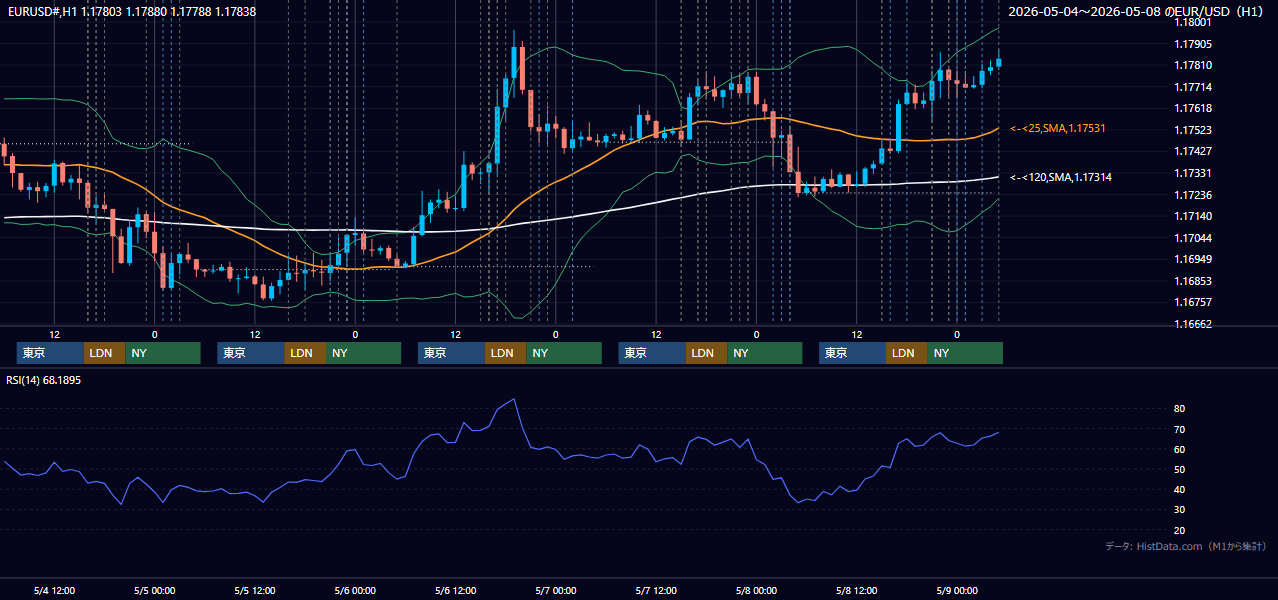The image size is (1278, 600).
Task: Select the NY session block above 5/5 00:00
Action: point(162,353)
